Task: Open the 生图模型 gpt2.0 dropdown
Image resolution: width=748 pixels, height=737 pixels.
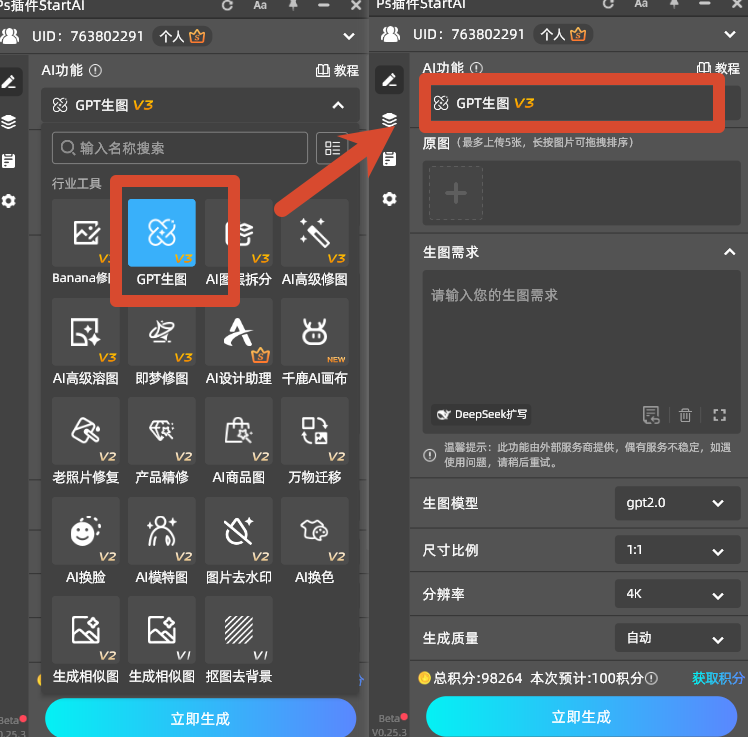Action: [677, 503]
